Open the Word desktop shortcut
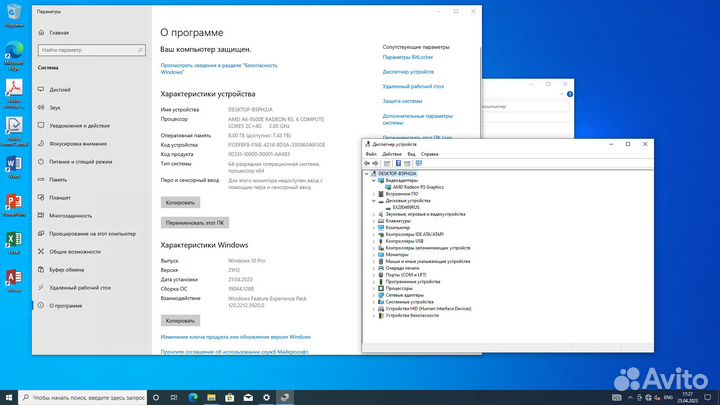This screenshot has width=720, height=405. [14, 167]
